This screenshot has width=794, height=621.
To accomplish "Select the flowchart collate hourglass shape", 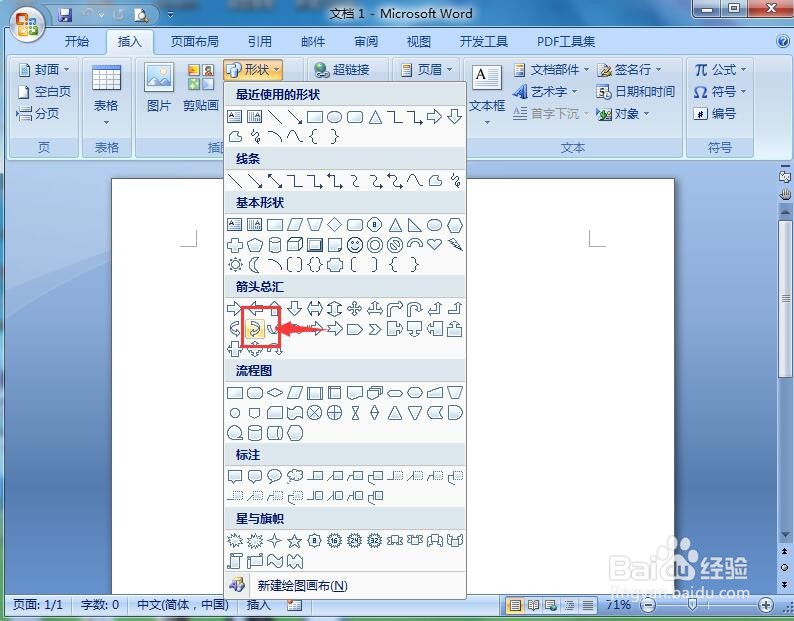I will 355,413.
